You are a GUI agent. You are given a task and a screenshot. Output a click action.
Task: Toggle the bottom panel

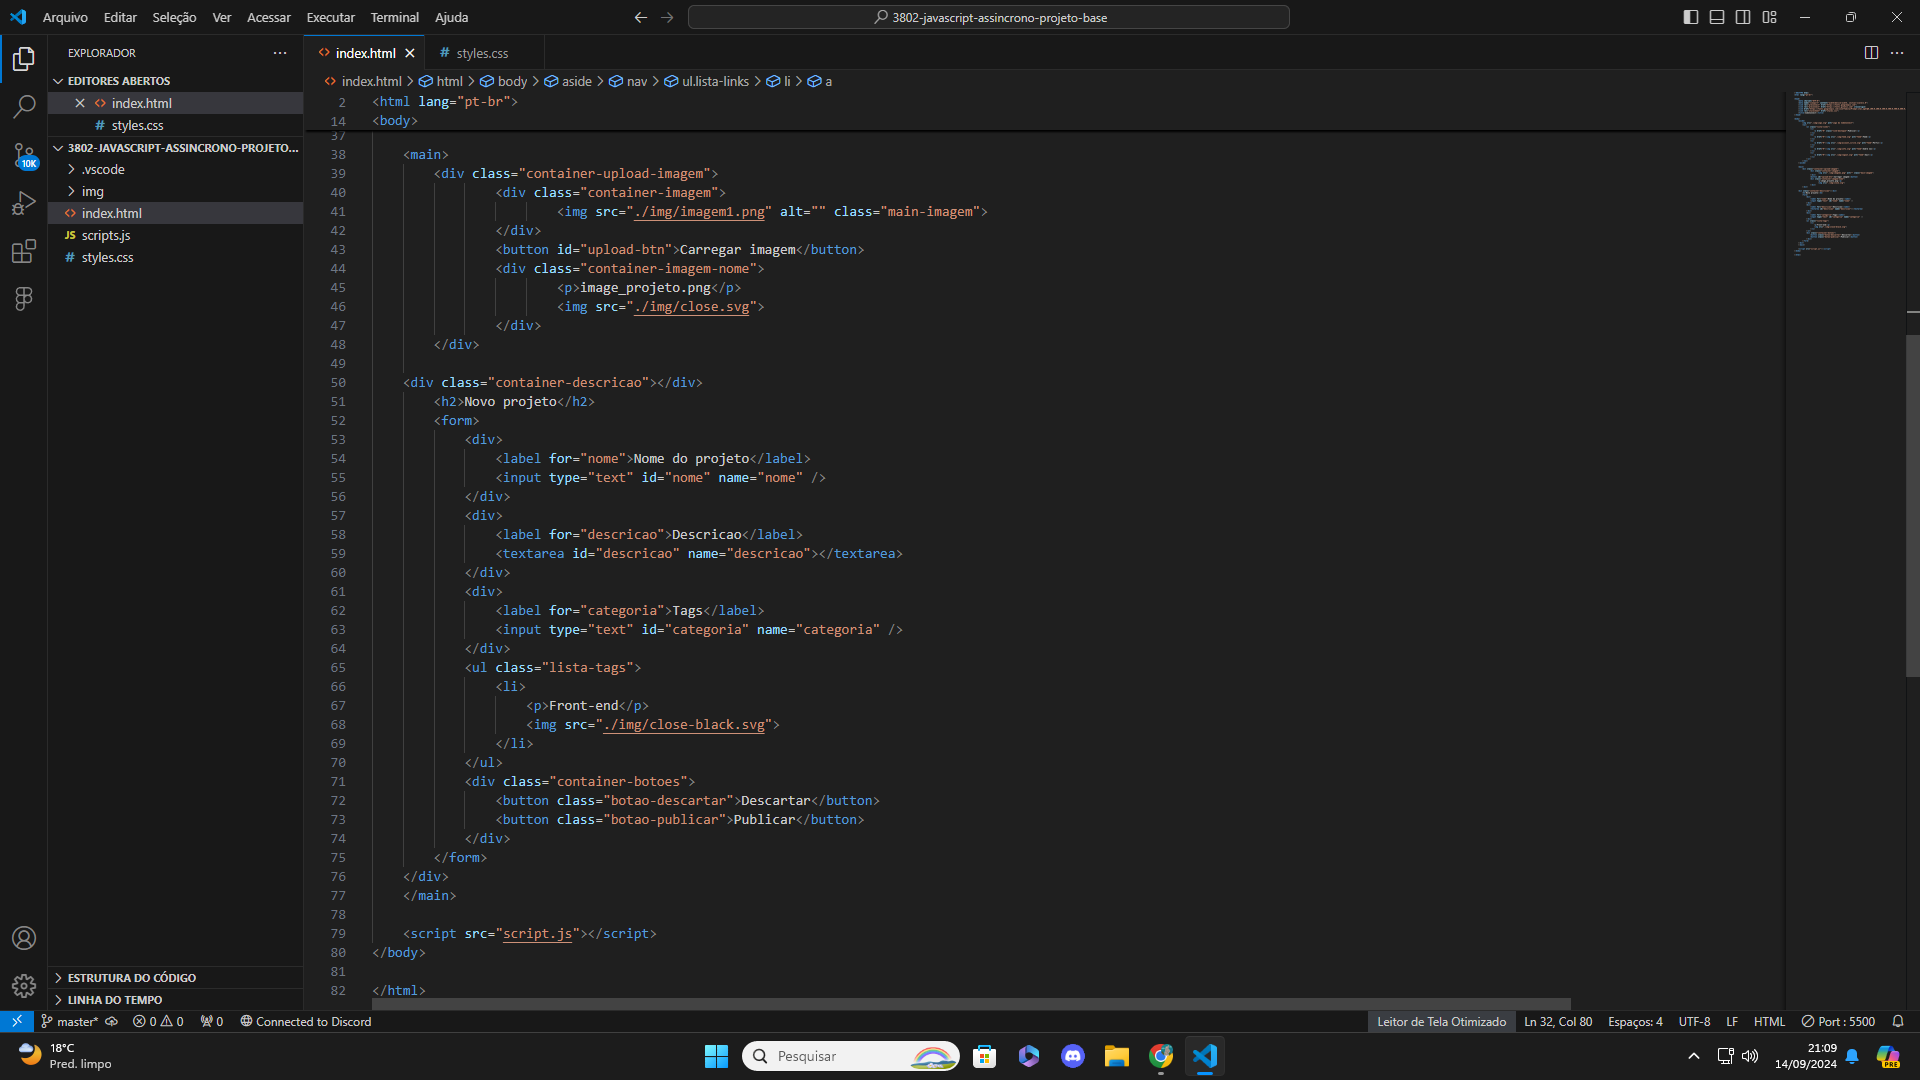click(1717, 17)
